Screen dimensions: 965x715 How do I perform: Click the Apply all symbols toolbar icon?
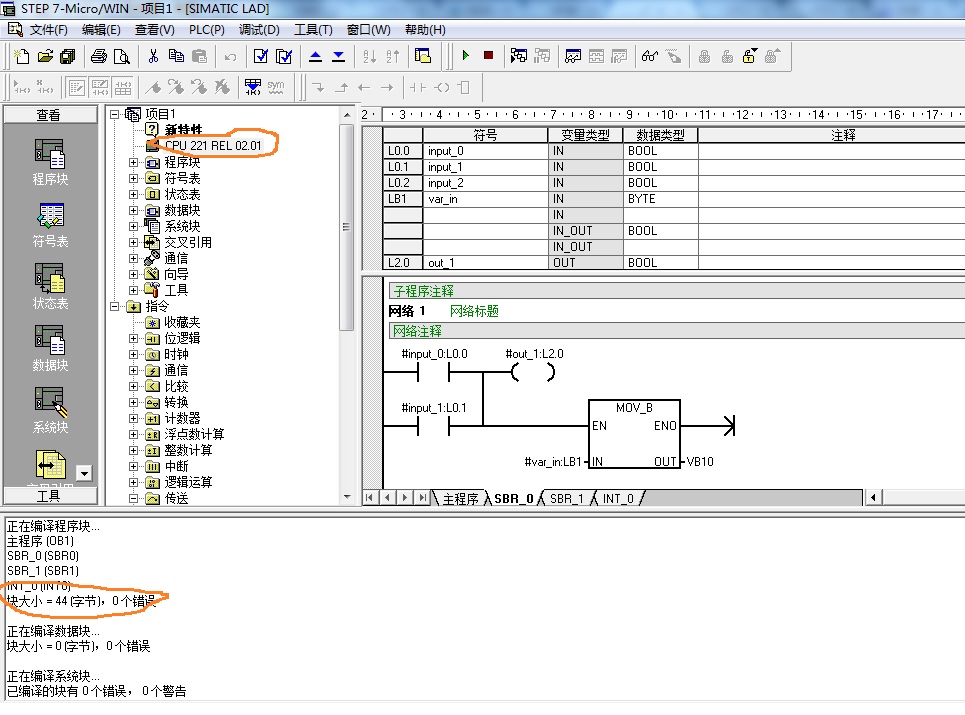253,87
